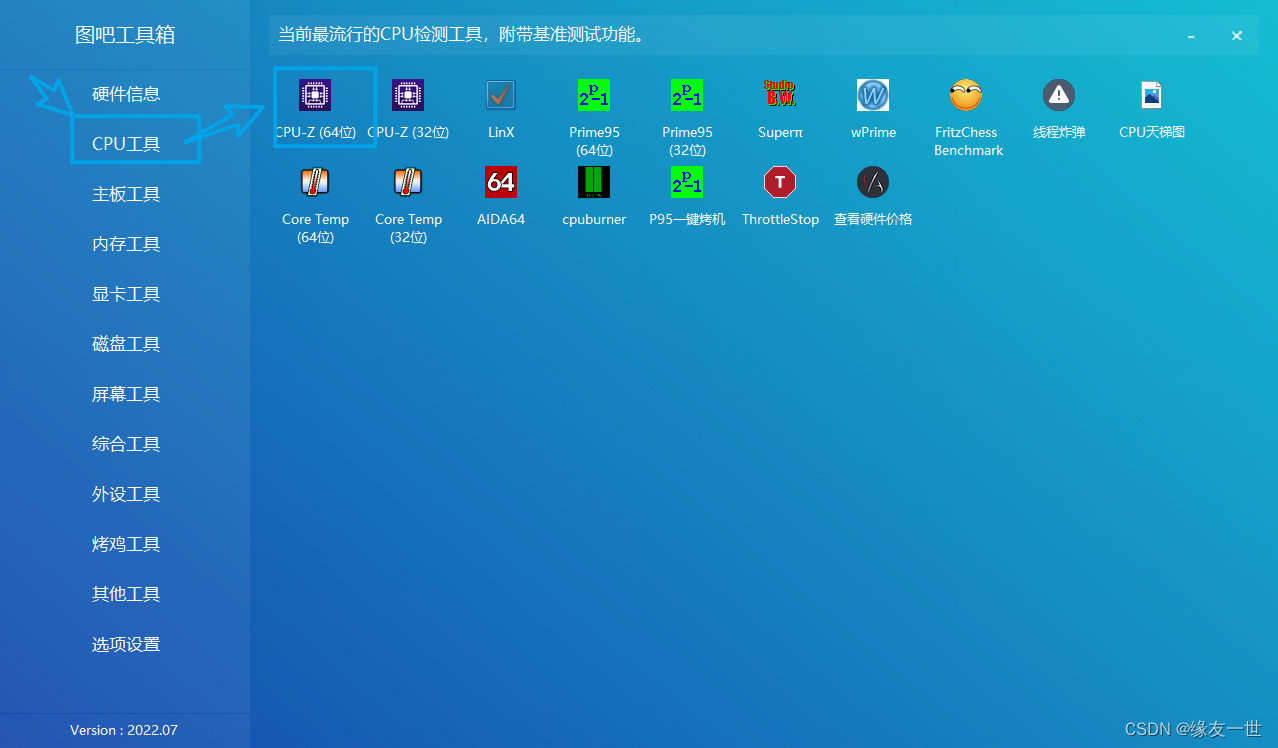Switch to 主板工具 category
This screenshot has height=748, width=1278.
[x=126, y=194]
